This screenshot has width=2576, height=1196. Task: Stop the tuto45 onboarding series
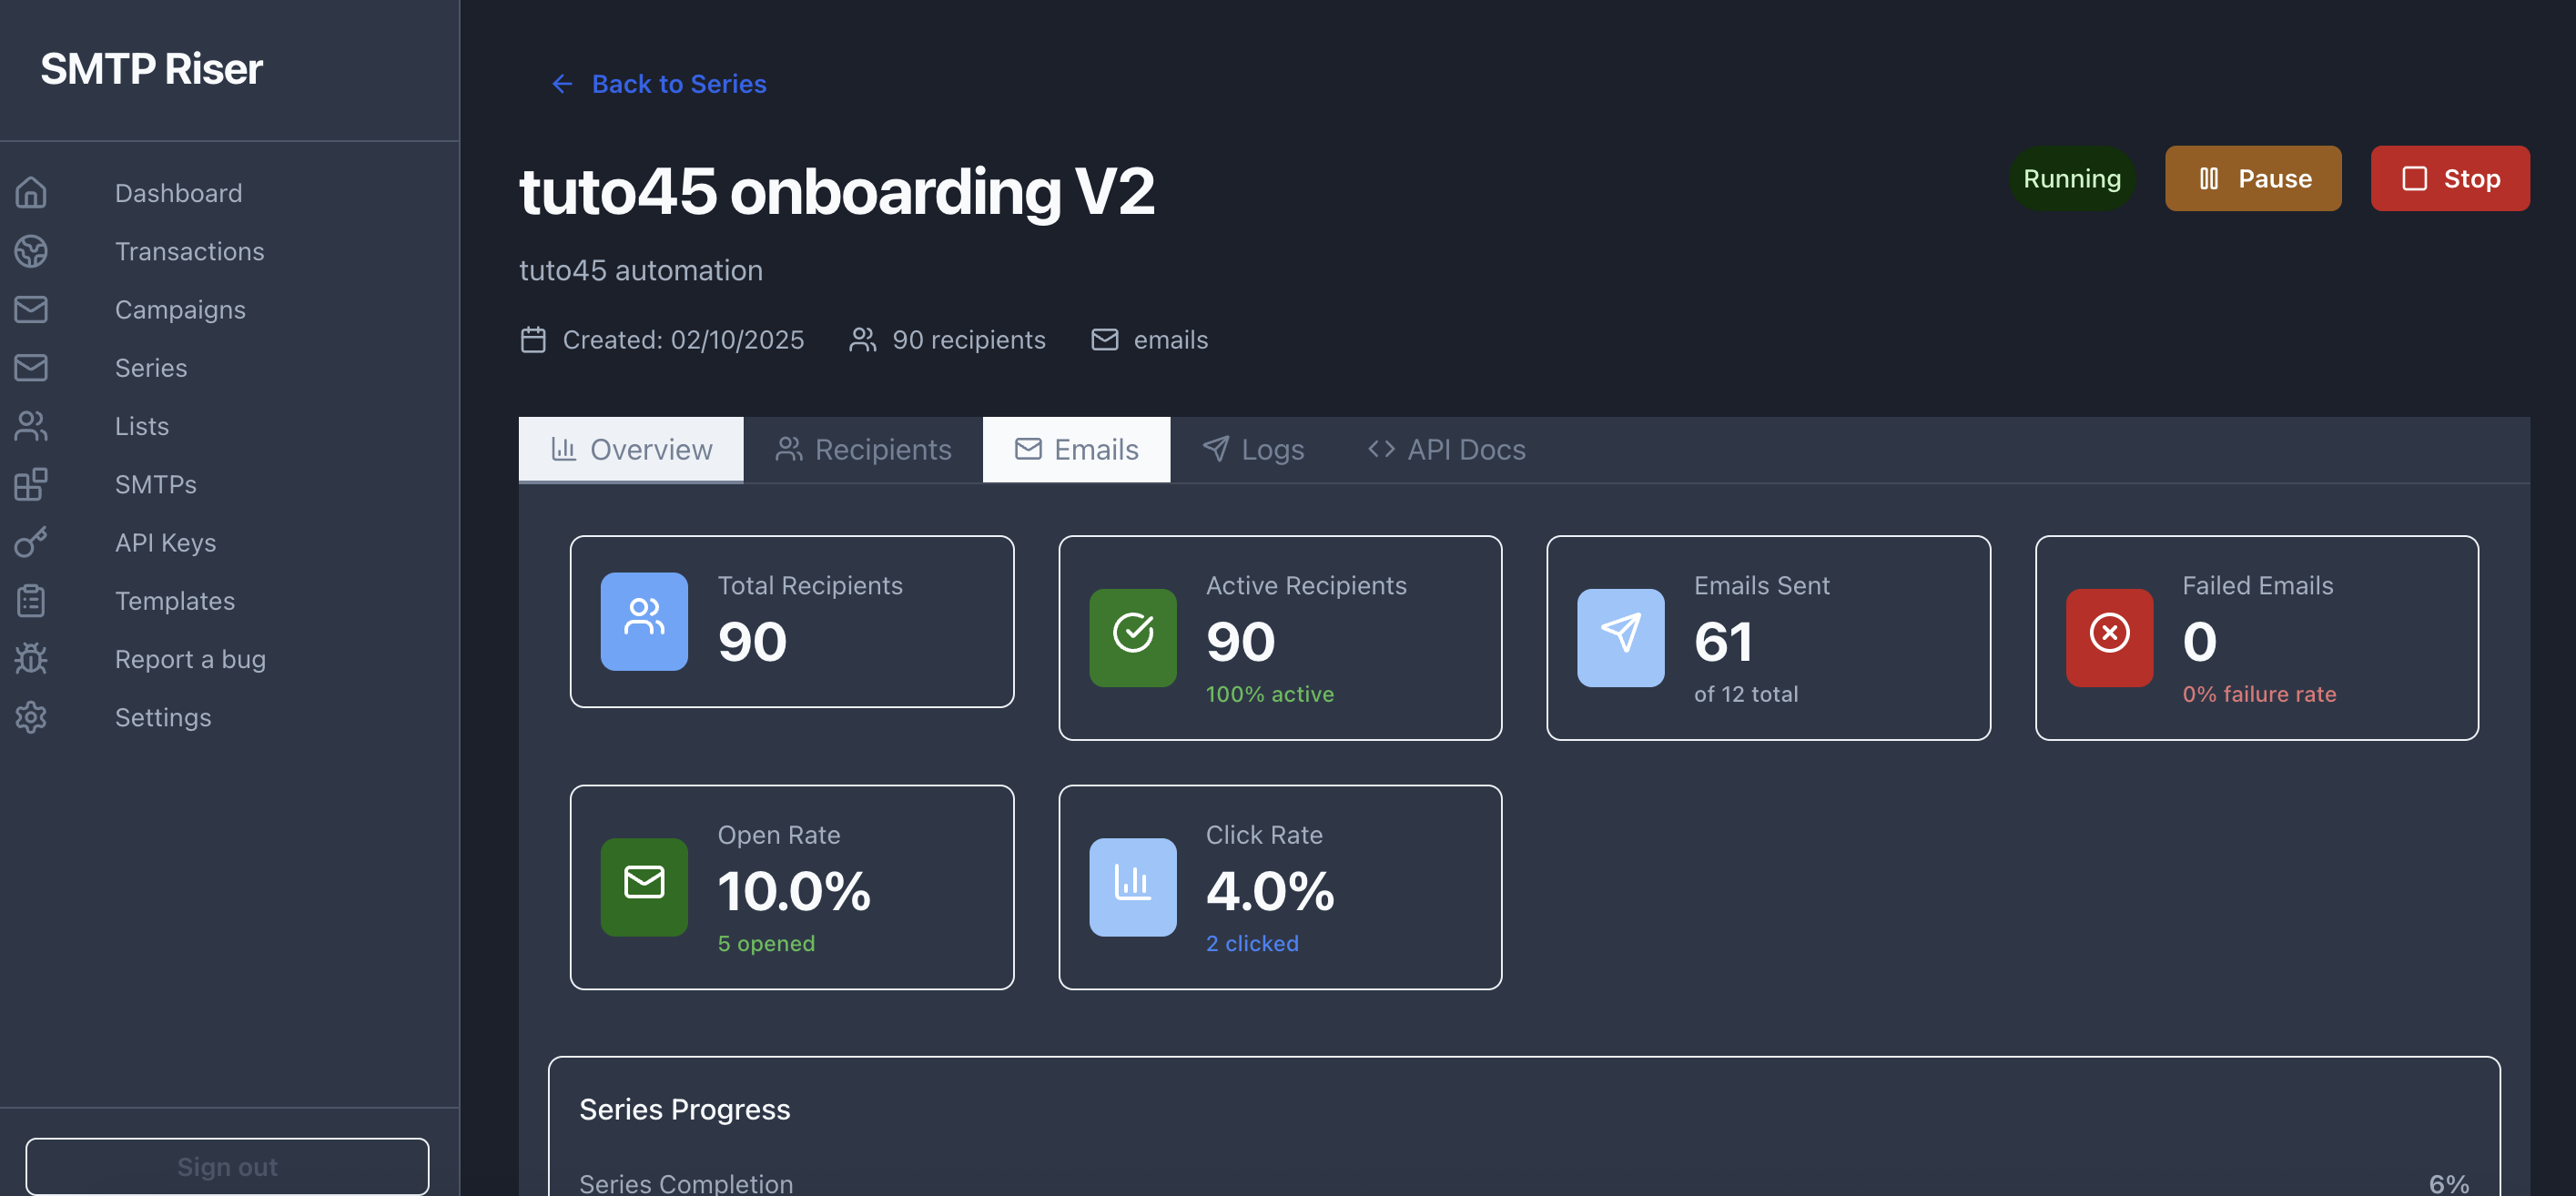tap(2449, 179)
